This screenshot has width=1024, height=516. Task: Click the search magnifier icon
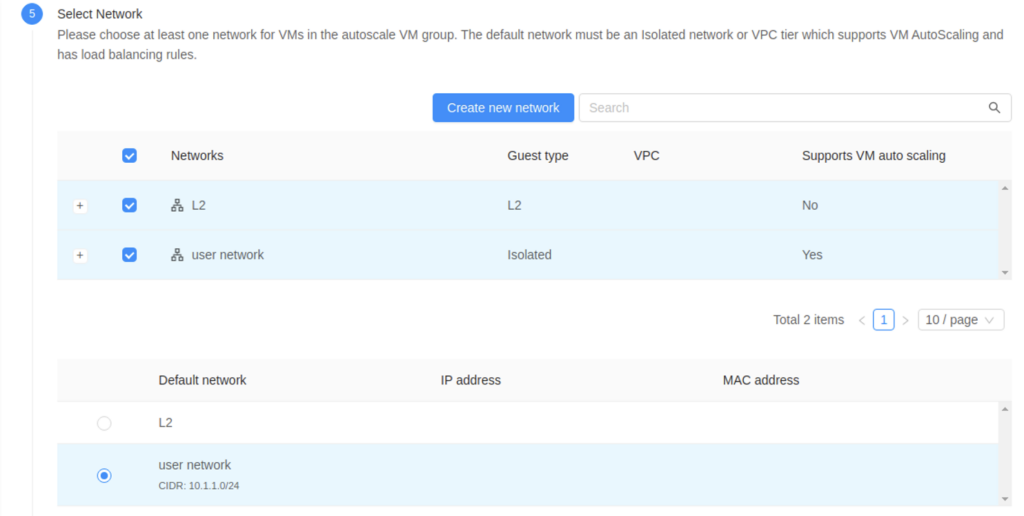993,108
